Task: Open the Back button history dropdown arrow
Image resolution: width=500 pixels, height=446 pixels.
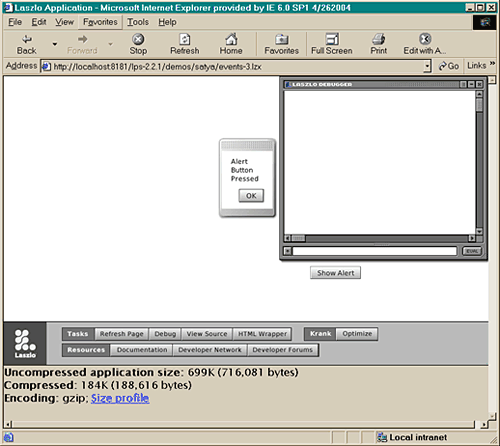Action: 55,44
